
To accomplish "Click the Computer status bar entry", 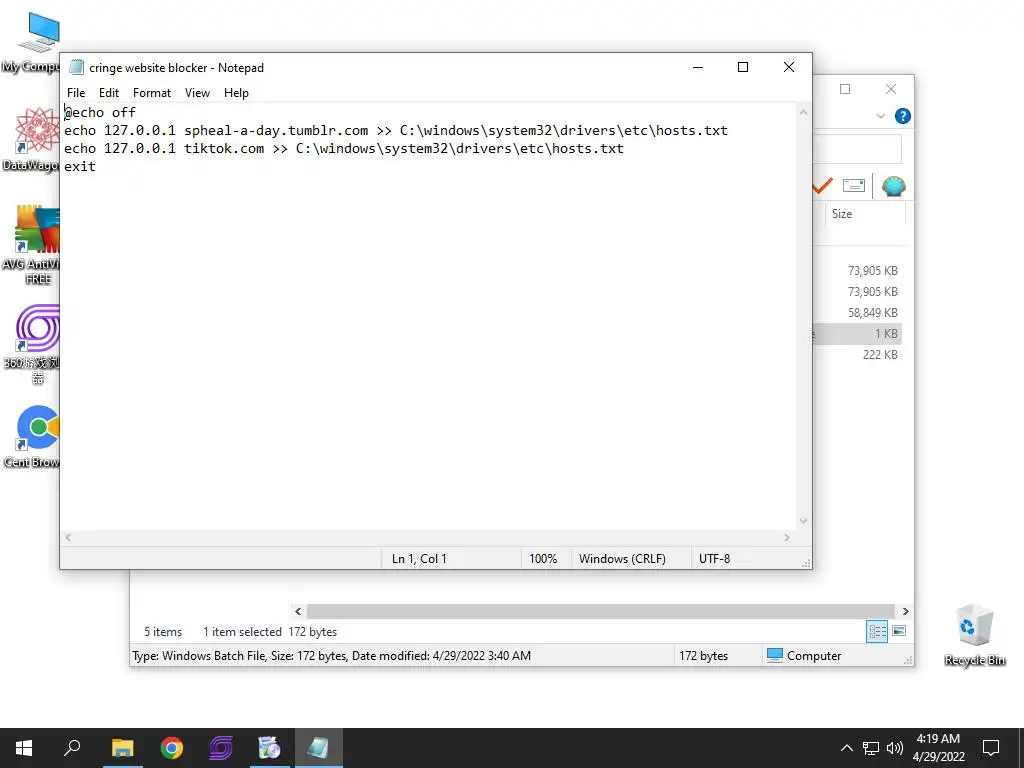I will (803, 656).
